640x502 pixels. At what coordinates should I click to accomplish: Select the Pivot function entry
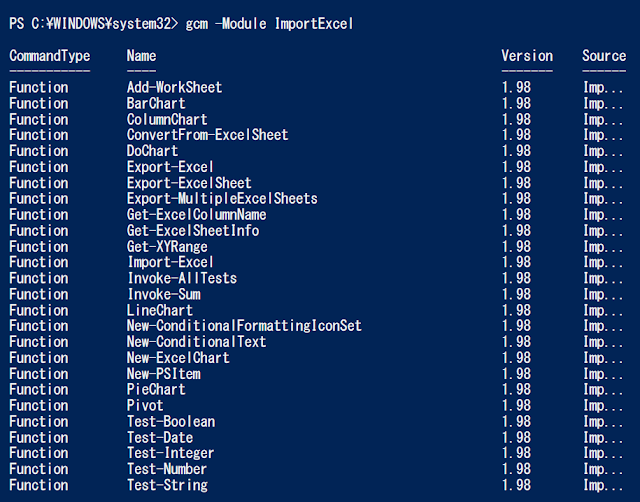[x=145, y=406]
